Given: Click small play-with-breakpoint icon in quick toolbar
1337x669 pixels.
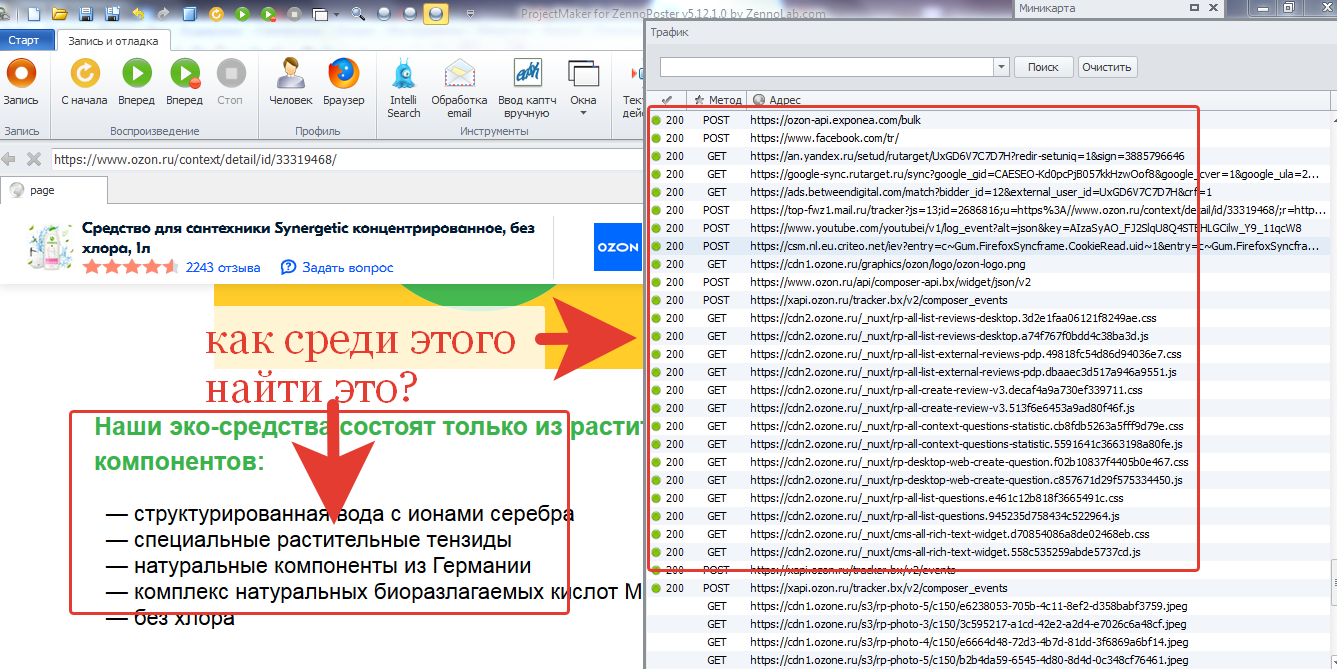Looking at the screenshot, I should 269,14.
